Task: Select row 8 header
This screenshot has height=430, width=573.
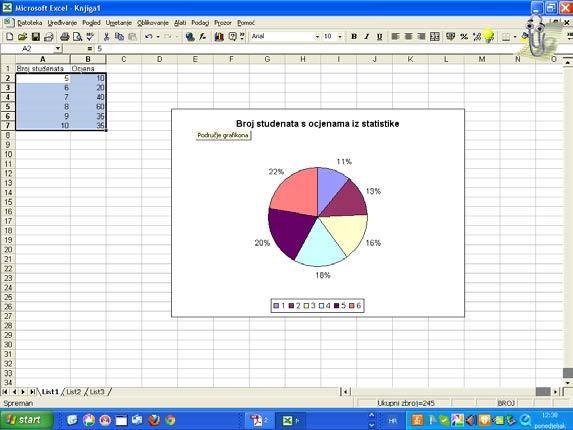Action: coord(8,135)
